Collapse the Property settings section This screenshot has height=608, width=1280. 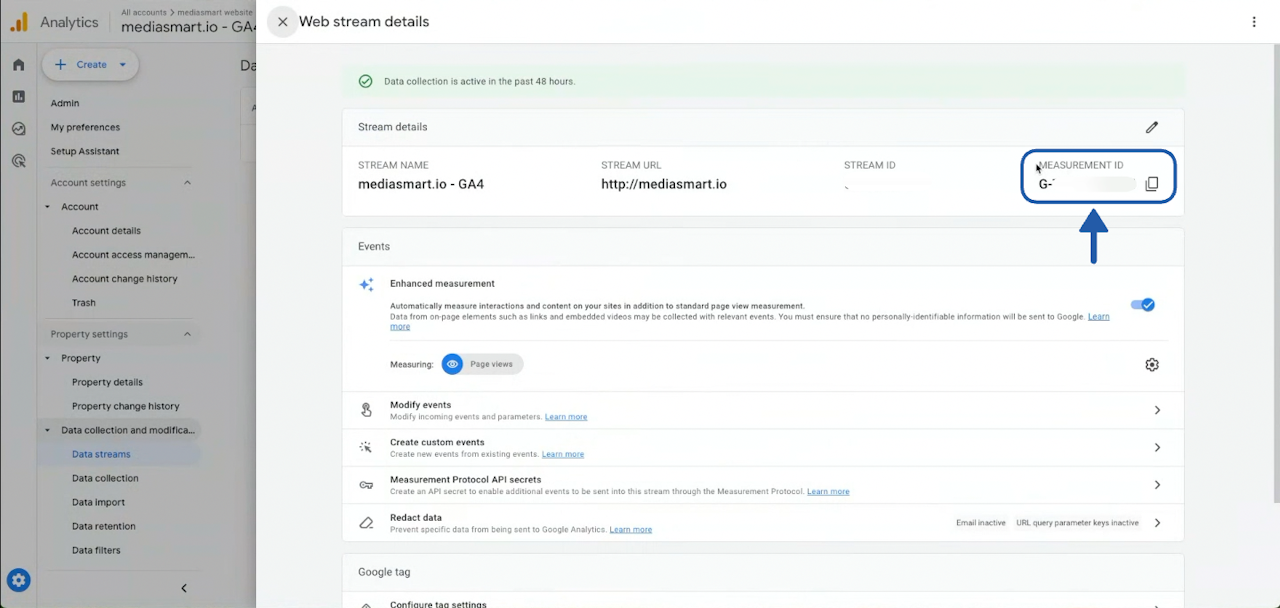pyautogui.click(x=187, y=334)
